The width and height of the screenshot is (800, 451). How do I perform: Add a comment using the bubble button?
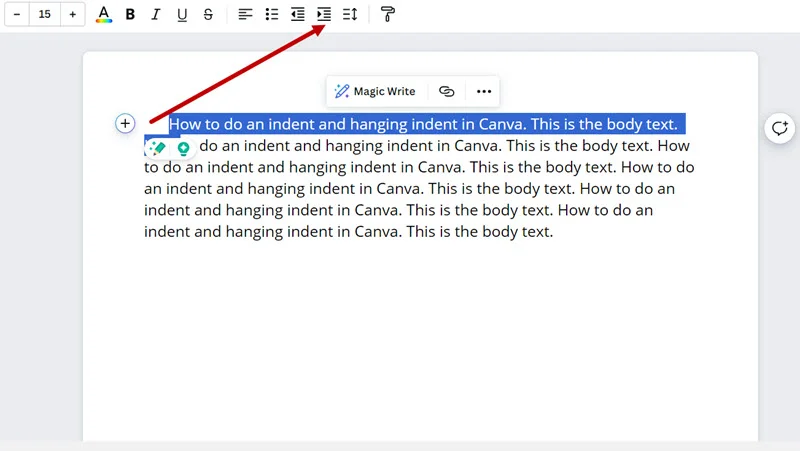[780, 128]
